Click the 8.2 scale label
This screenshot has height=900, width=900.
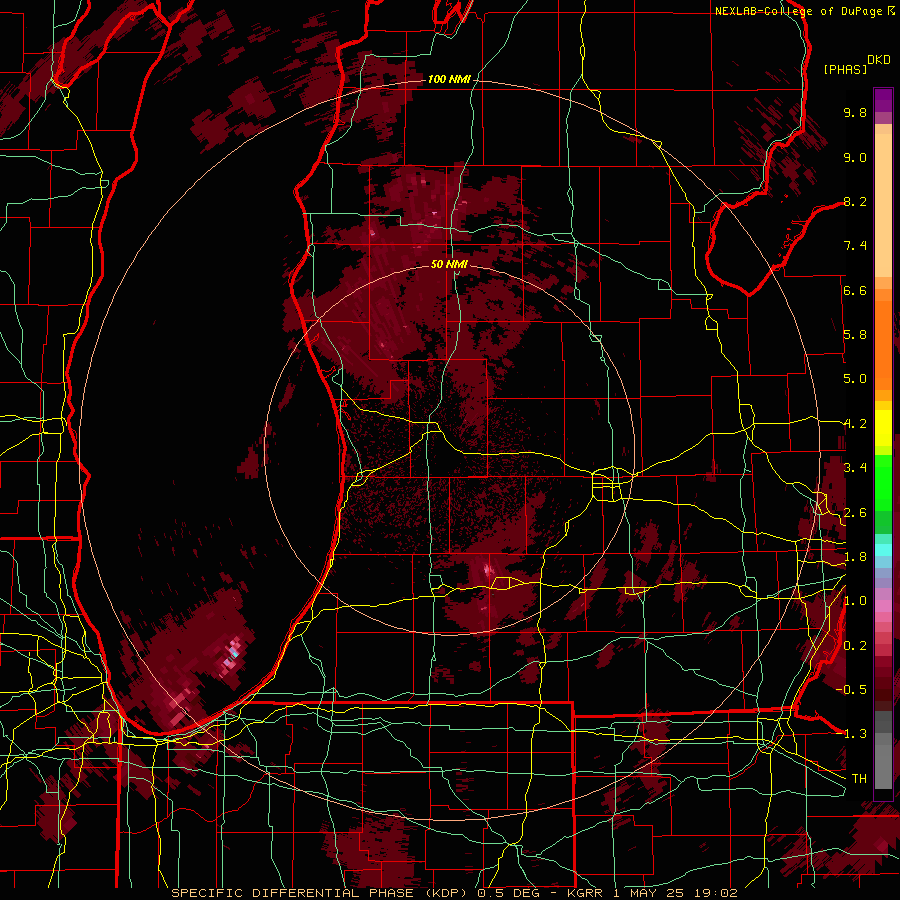855,201
